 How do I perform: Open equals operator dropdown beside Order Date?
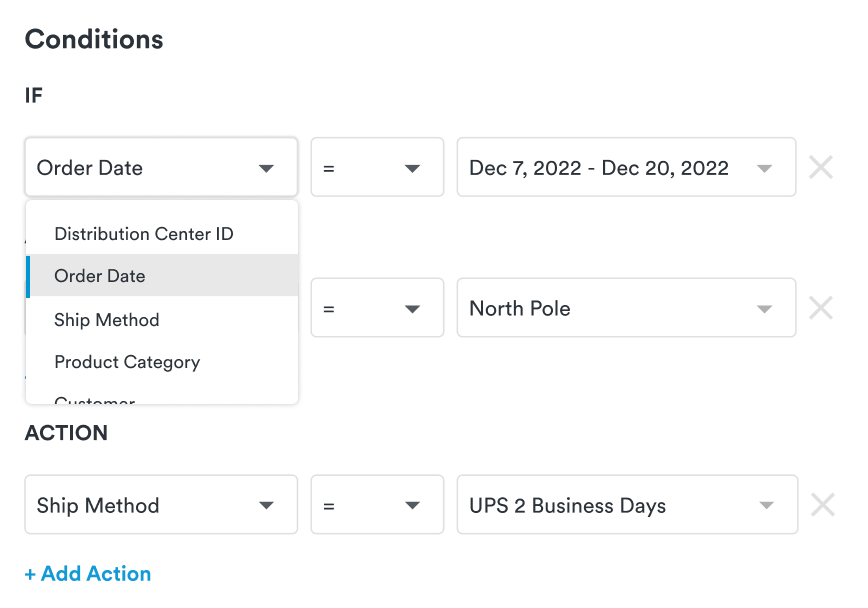pos(377,167)
